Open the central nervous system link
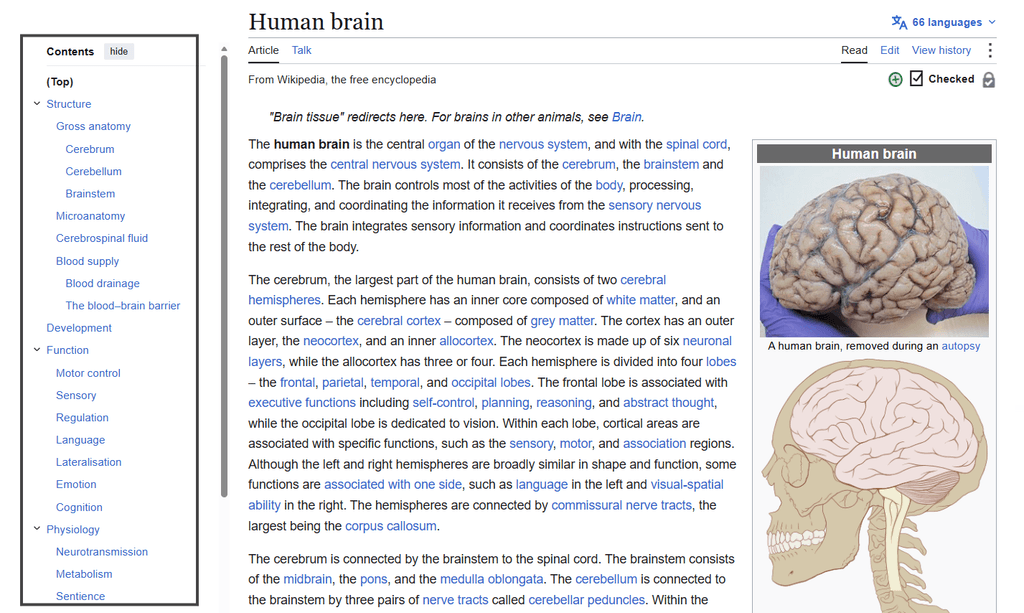1024x613 pixels. 395,164
